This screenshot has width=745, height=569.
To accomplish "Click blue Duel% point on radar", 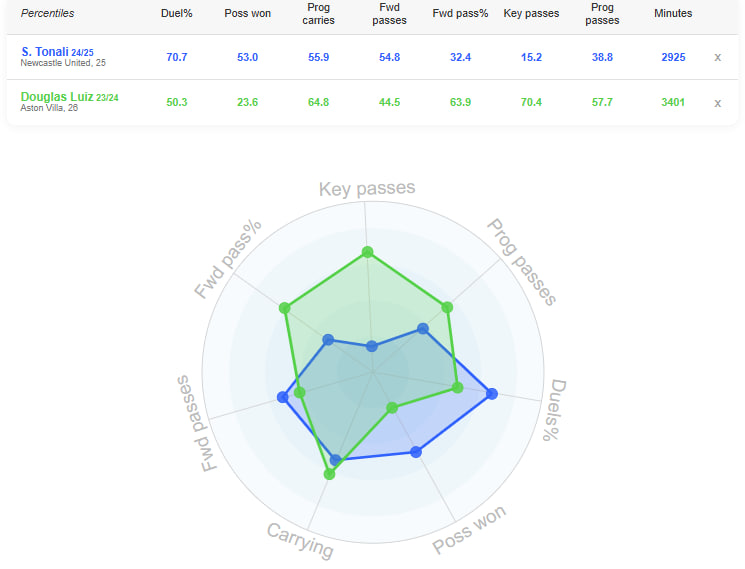I will point(491,394).
